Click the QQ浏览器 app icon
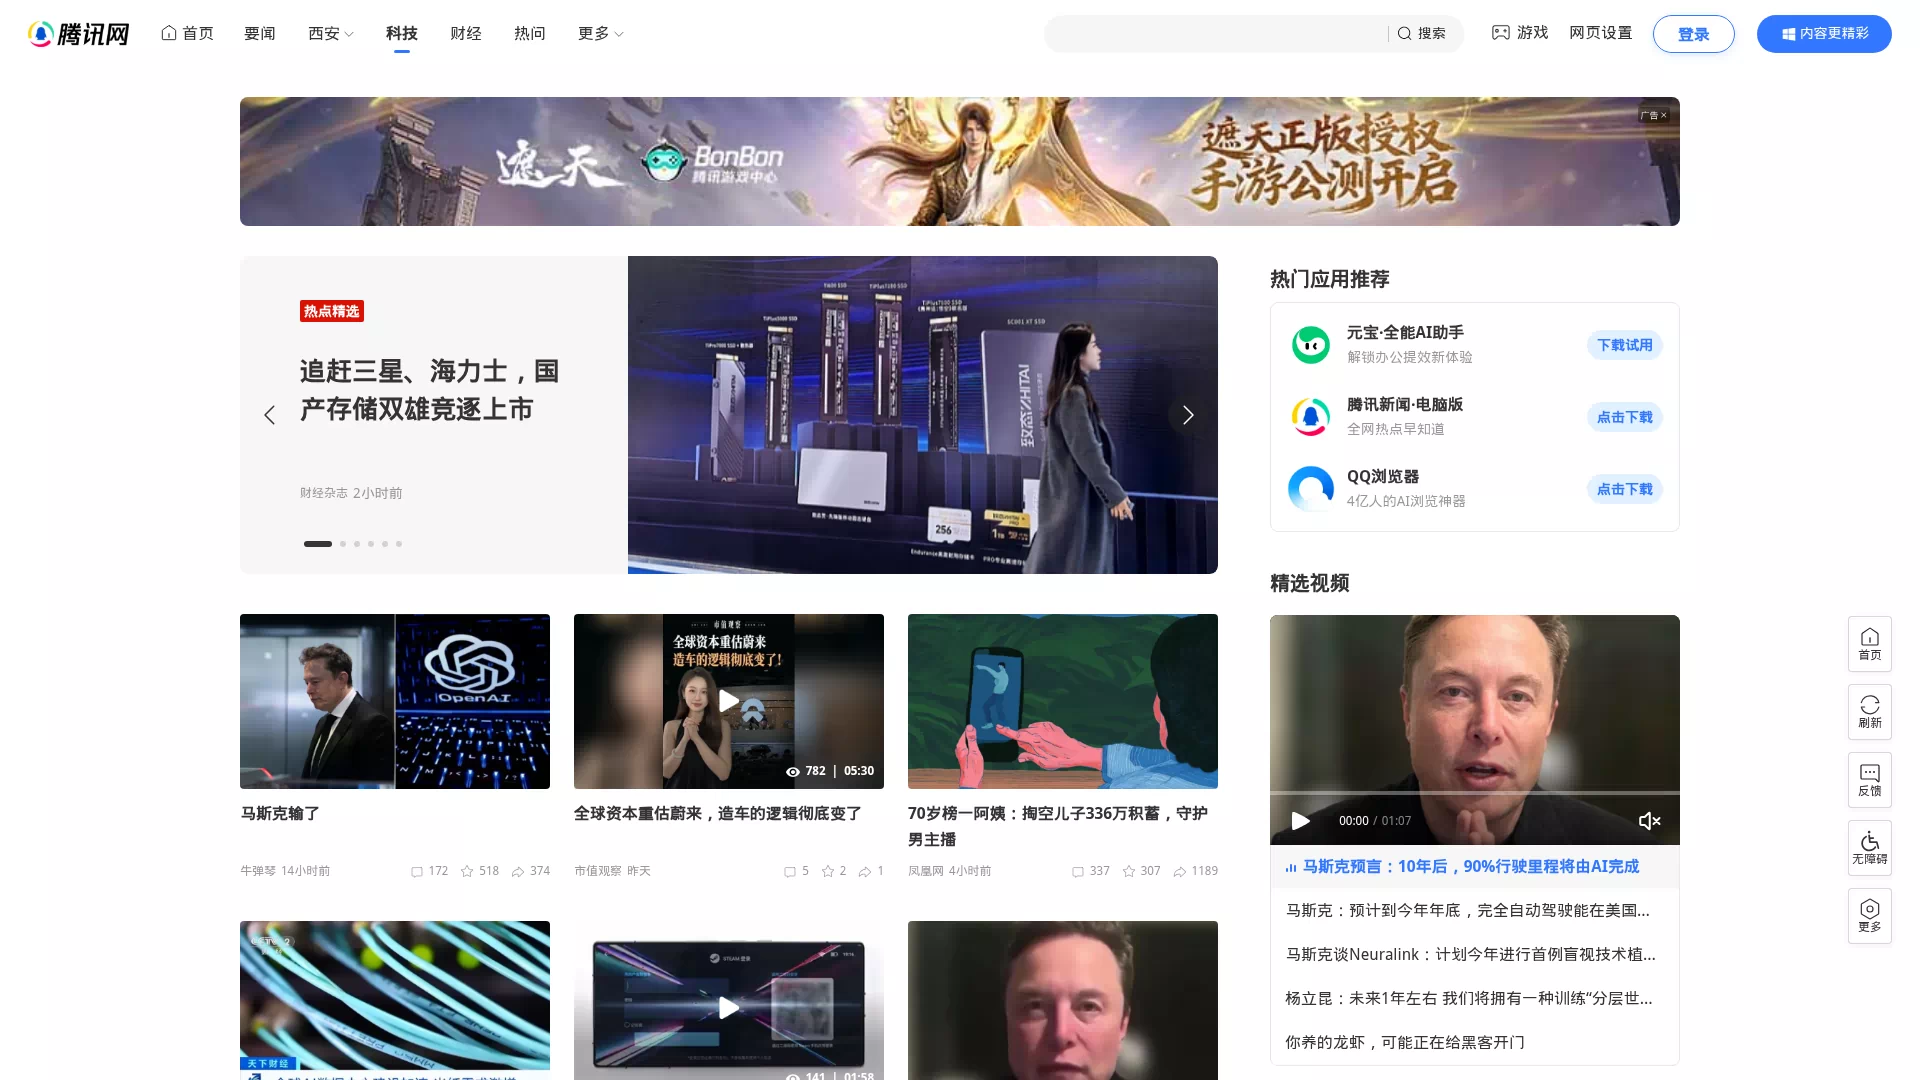Viewport: 1920px width, 1080px height. (x=1311, y=489)
